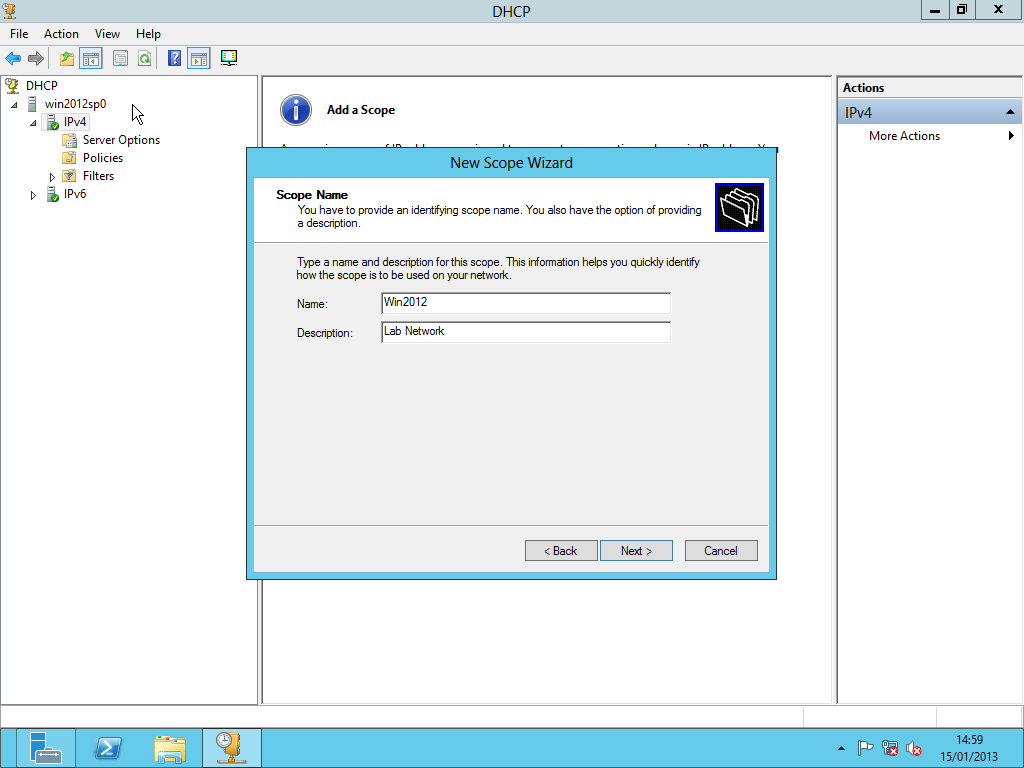Image resolution: width=1024 pixels, height=768 pixels.
Task: Click the Back arrow toolbar icon
Action: pos(13,59)
